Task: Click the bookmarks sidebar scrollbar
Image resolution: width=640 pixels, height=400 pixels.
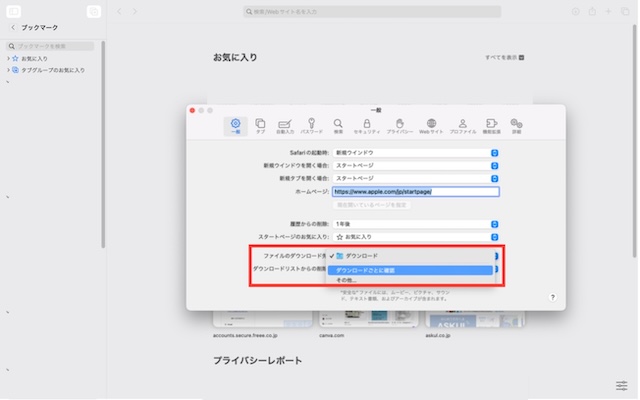Action: coord(103,144)
